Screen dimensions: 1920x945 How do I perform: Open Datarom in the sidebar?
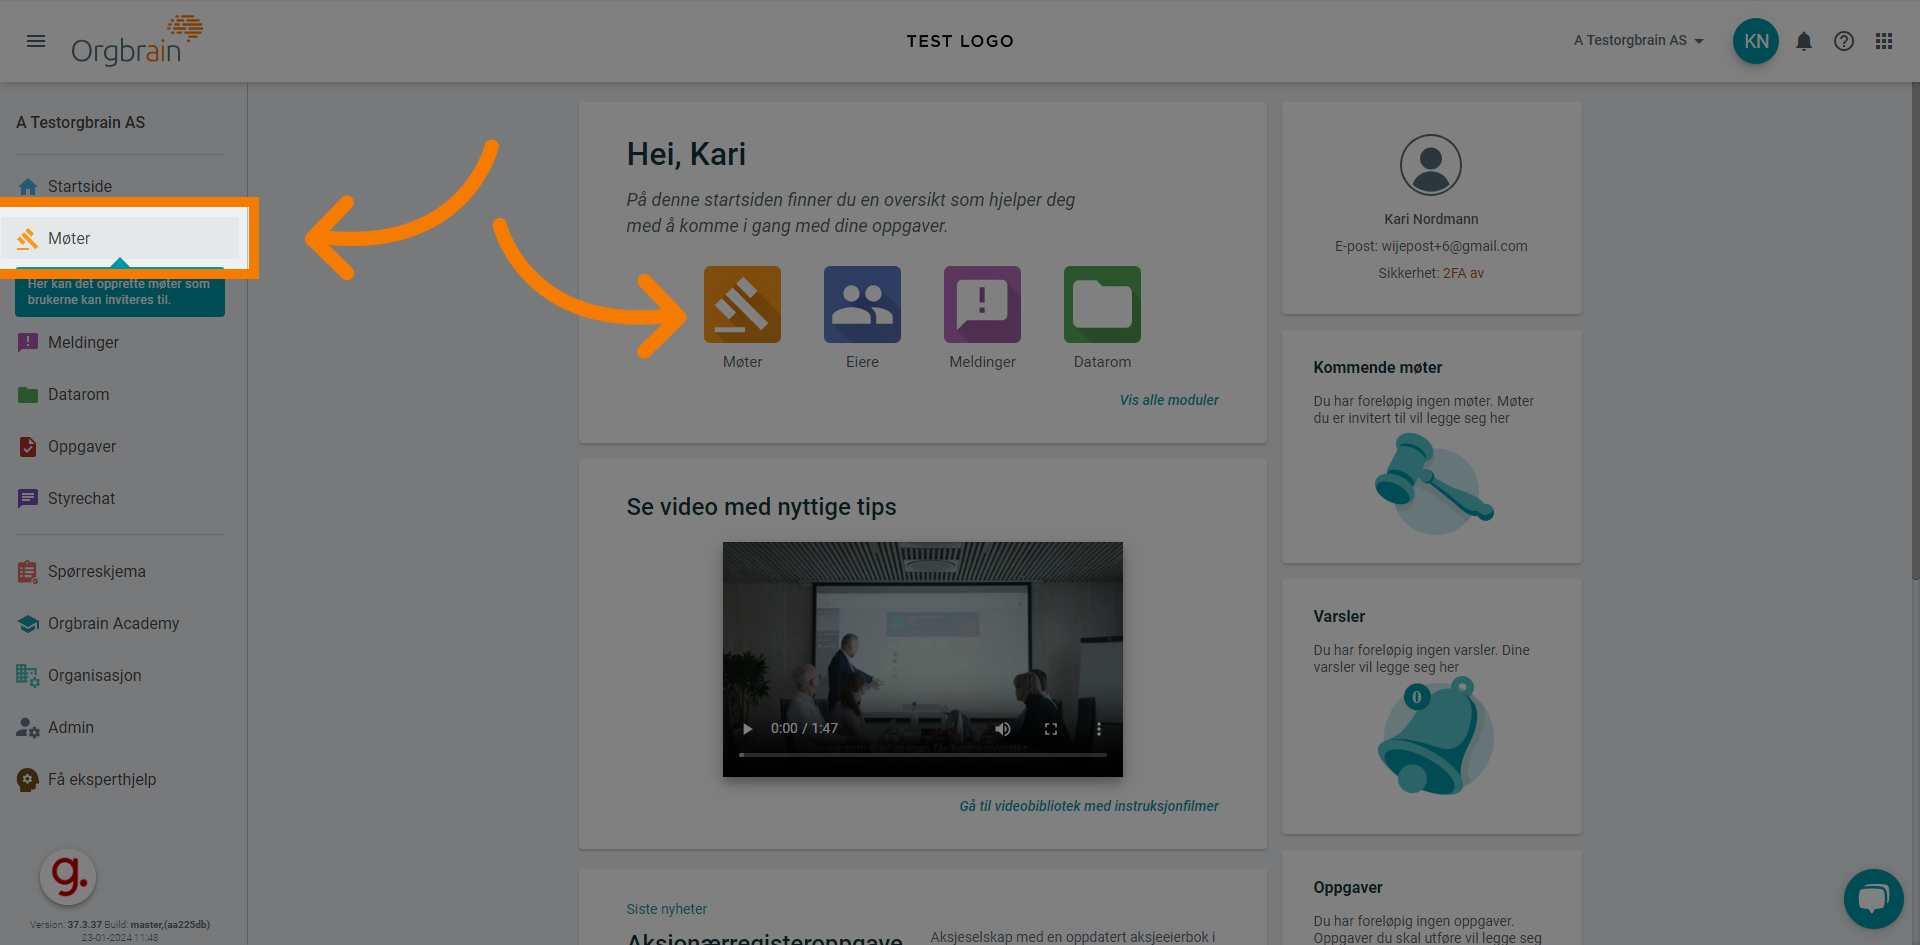click(120, 395)
